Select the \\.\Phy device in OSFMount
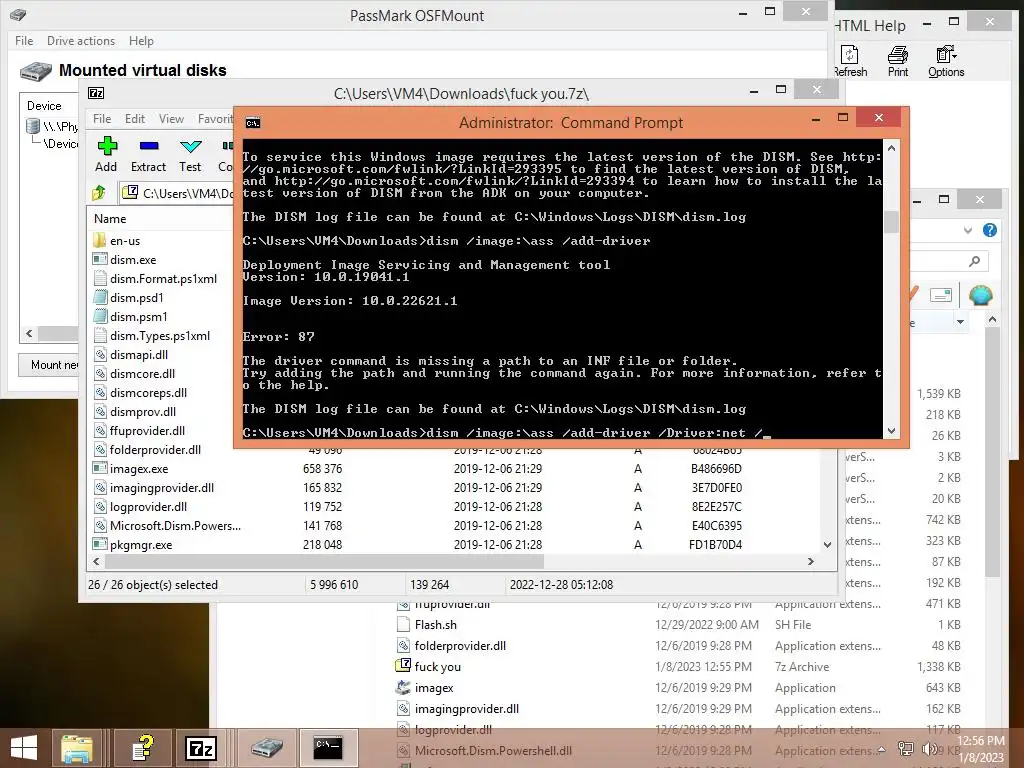This screenshot has width=1024, height=768. tap(52, 126)
